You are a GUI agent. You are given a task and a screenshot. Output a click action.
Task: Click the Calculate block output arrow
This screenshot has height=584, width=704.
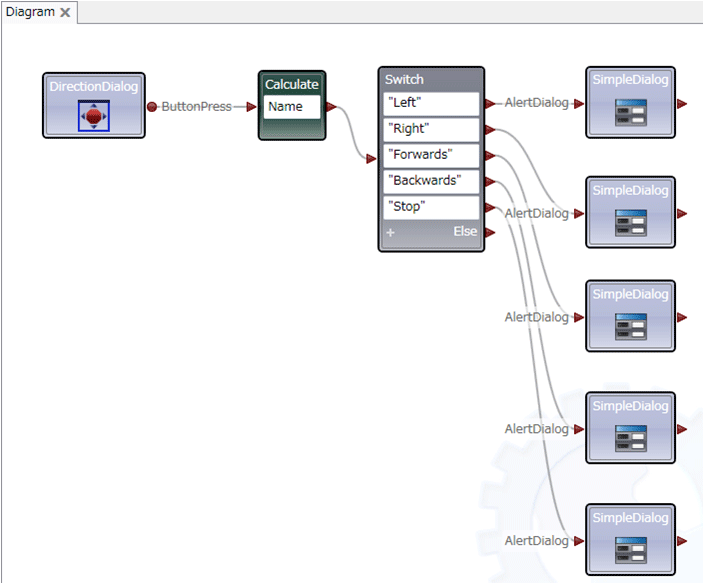pyautogui.click(x=331, y=107)
